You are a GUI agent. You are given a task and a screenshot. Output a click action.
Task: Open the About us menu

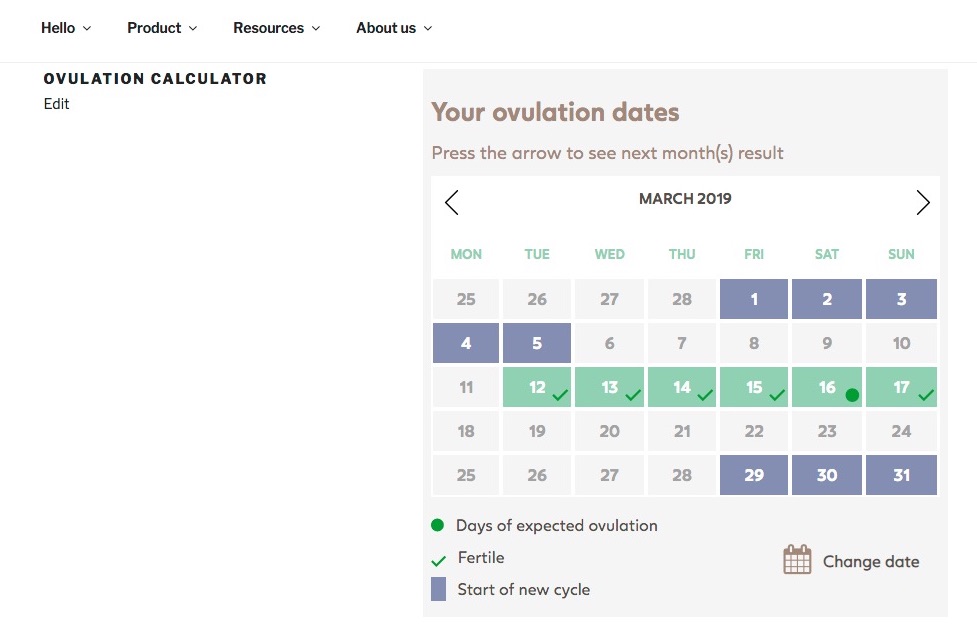click(394, 28)
